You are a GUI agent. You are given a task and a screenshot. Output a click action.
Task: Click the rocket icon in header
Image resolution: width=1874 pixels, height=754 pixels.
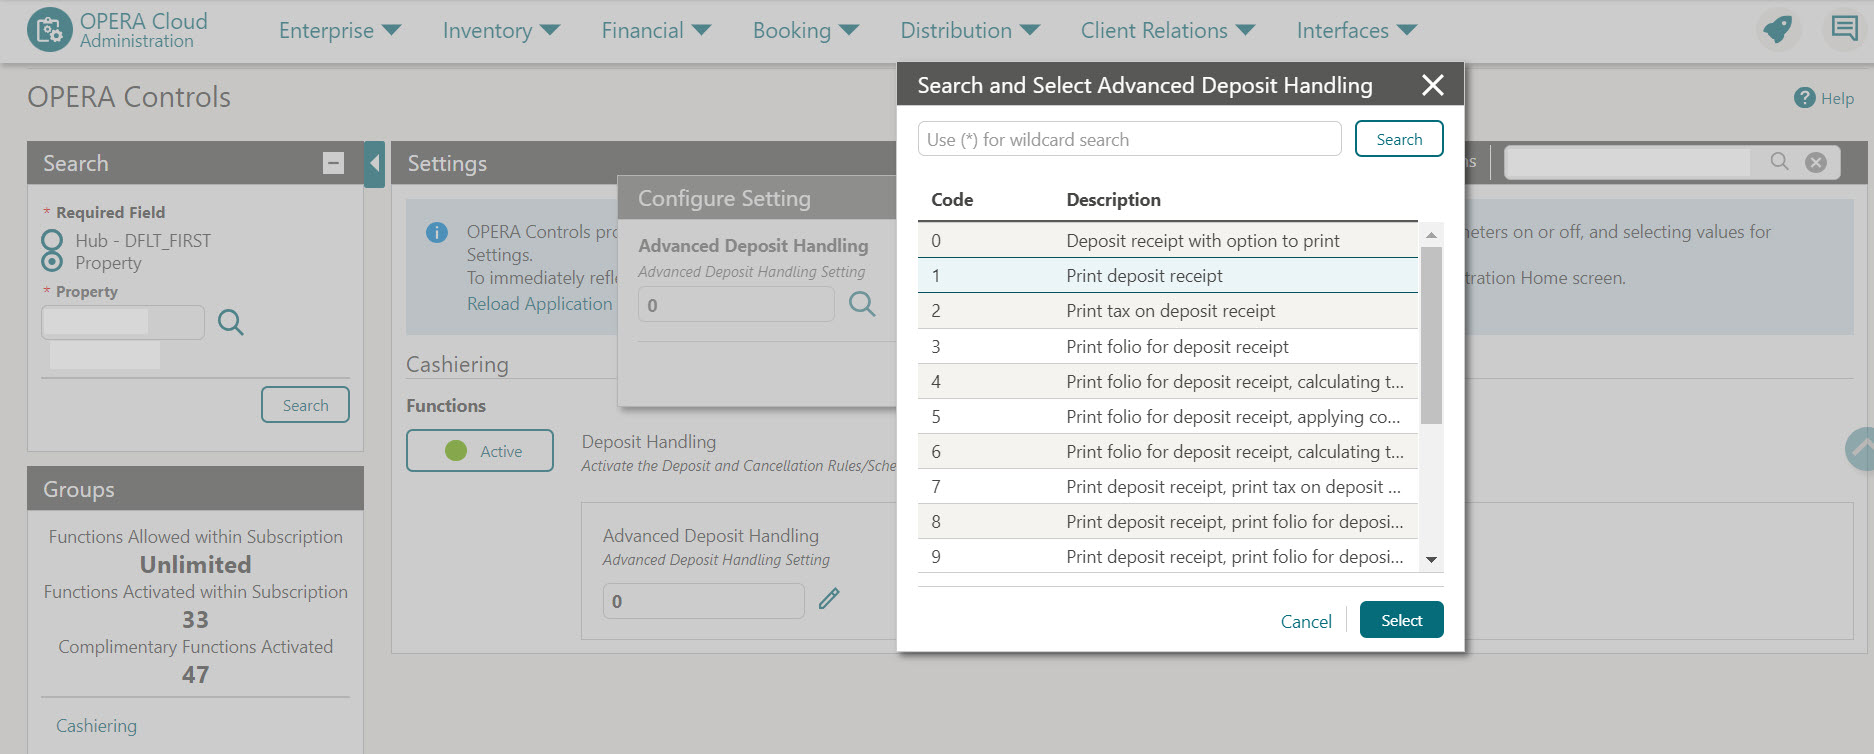[x=1777, y=29]
